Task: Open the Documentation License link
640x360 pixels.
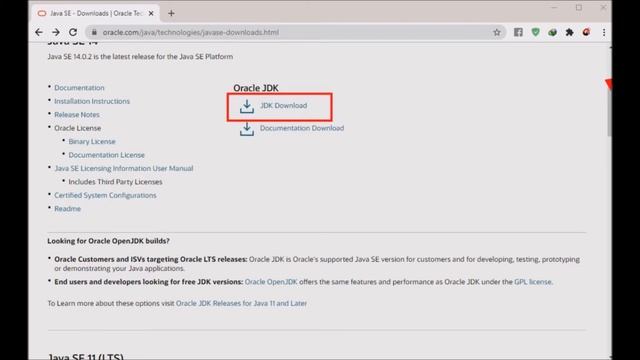Action: click(107, 155)
